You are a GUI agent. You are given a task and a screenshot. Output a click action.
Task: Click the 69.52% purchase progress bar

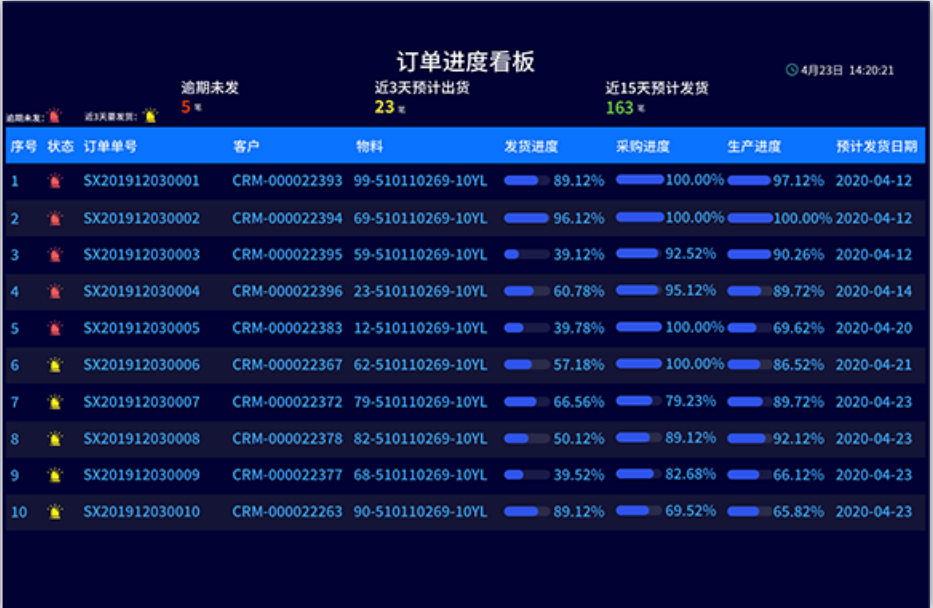point(639,510)
